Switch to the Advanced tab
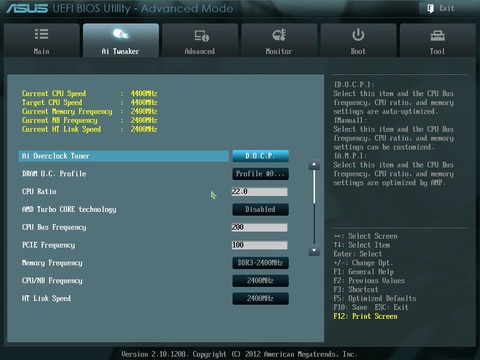The image size is (480, 360). pyautogui.click(x=200, y=40)
